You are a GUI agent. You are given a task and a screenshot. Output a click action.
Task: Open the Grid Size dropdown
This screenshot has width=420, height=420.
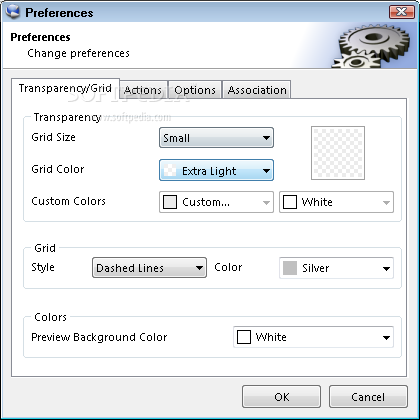(216, 137)
